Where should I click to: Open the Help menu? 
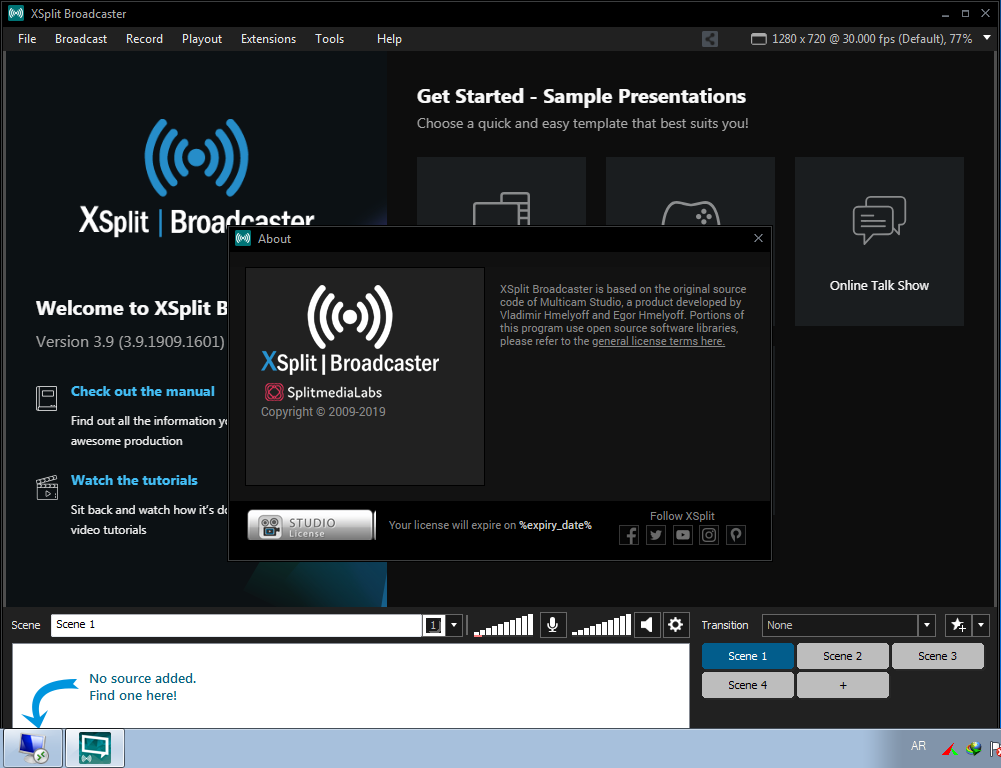(x=389, y=39)
